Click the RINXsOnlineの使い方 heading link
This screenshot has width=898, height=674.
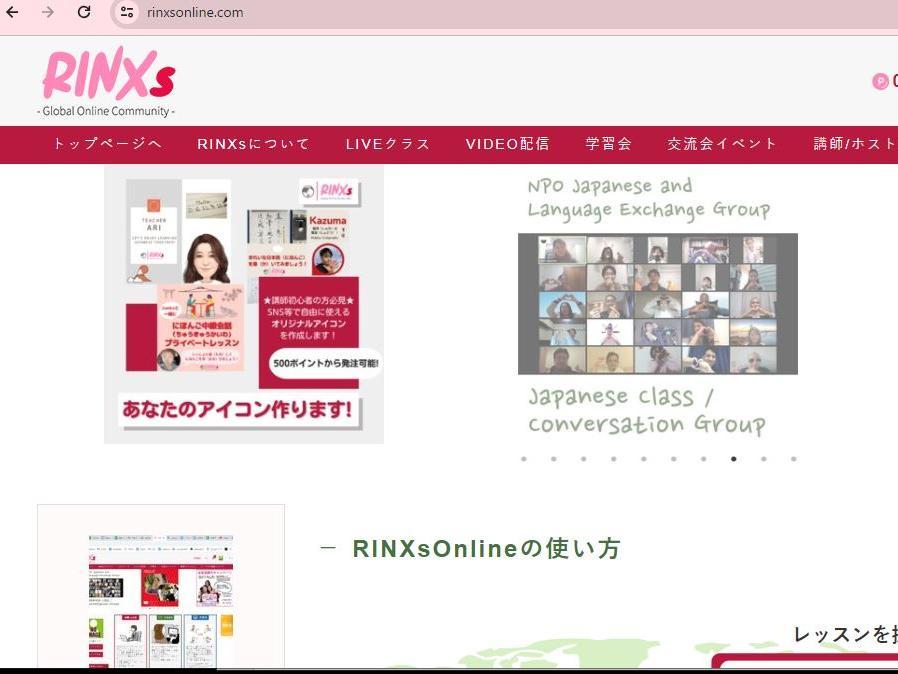(486, 548)
